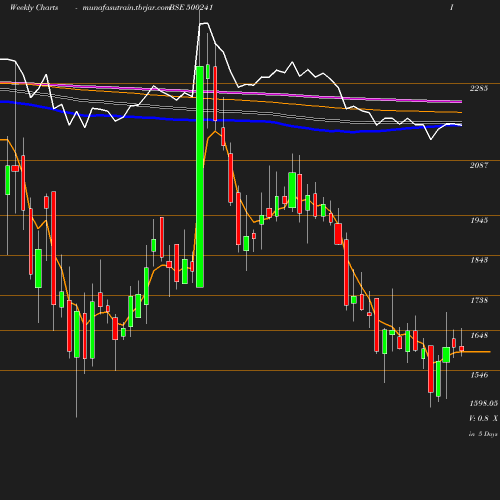Screen dimensions: 500x500
Task: Click the 'in 5 Days' label
Action: [x=483, y=434]
